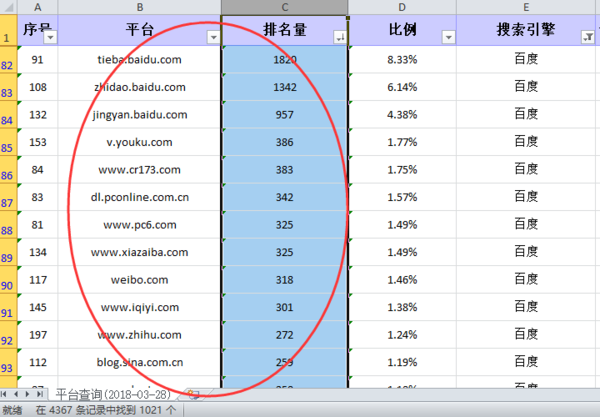Screen dimensions: 600x417
Task: Click the 百度 cell in row 82
Action: tap(526, 60)
